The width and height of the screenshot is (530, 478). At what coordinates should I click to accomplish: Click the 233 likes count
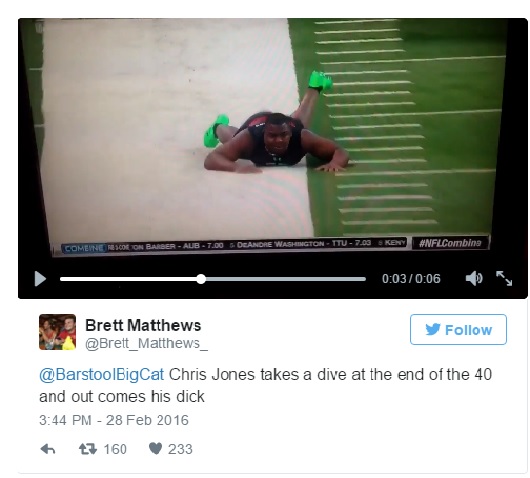180,449
